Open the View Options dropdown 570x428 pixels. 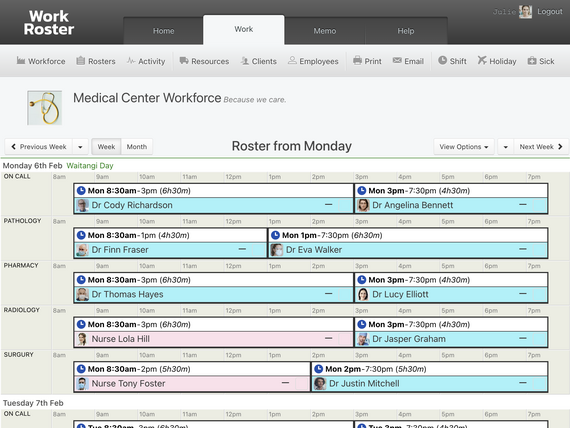463,147
